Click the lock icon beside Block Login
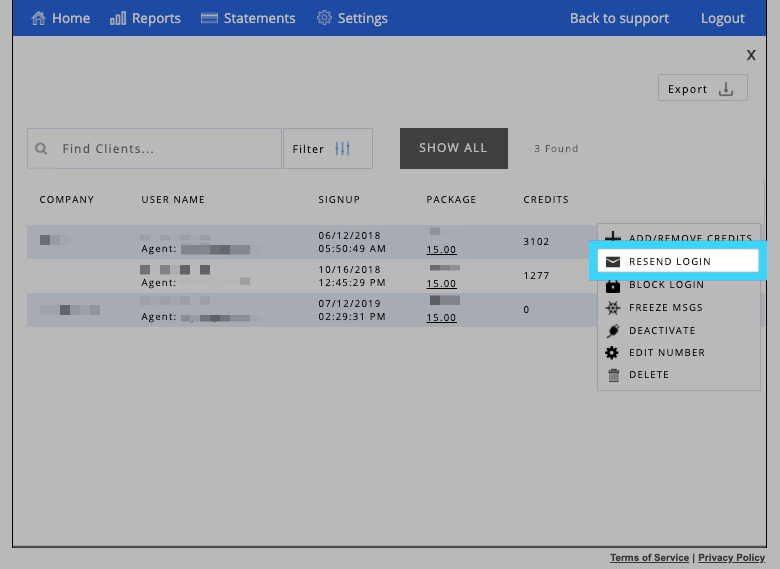 tap(613, 285)
